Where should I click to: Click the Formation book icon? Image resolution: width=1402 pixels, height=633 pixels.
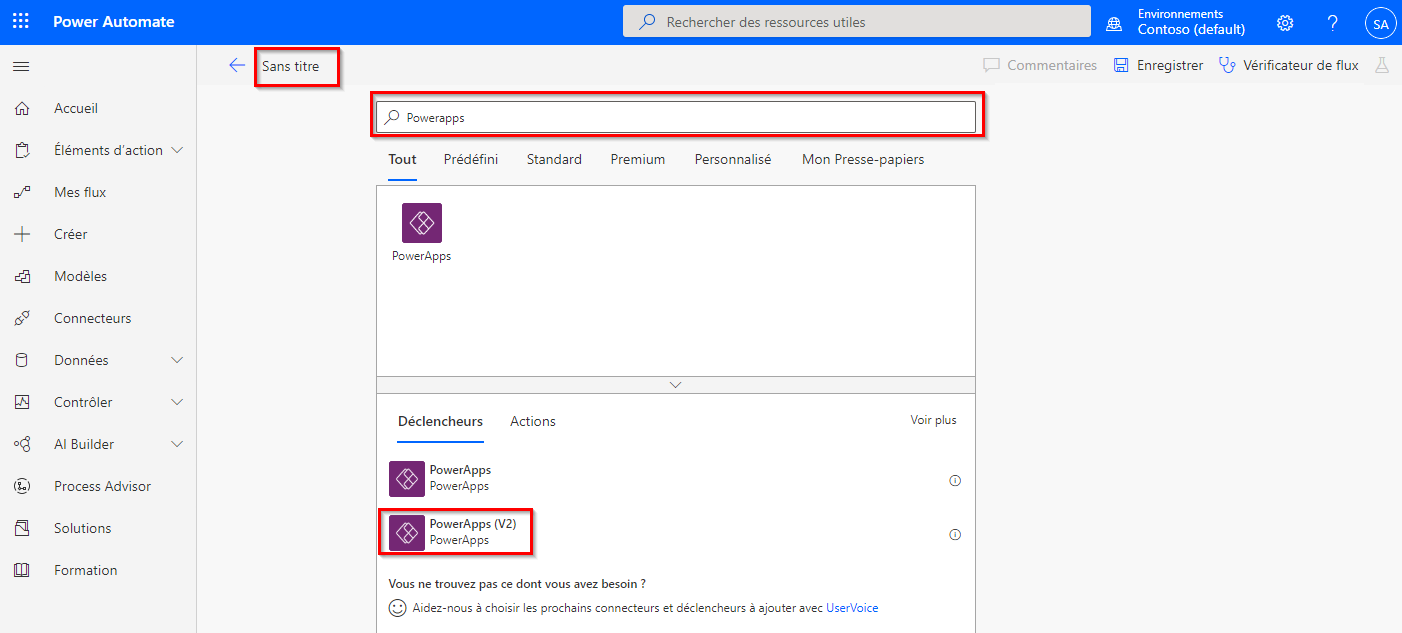(22, 570)
